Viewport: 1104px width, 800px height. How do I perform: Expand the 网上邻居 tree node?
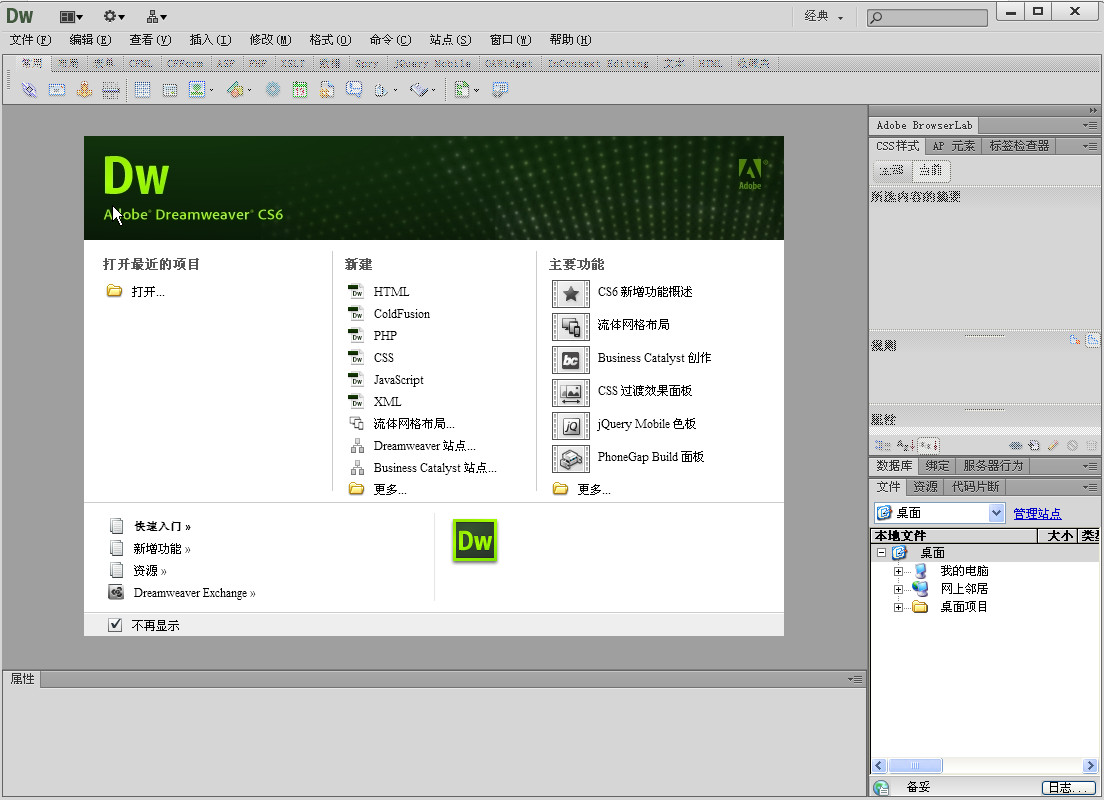tap(898, 589)
